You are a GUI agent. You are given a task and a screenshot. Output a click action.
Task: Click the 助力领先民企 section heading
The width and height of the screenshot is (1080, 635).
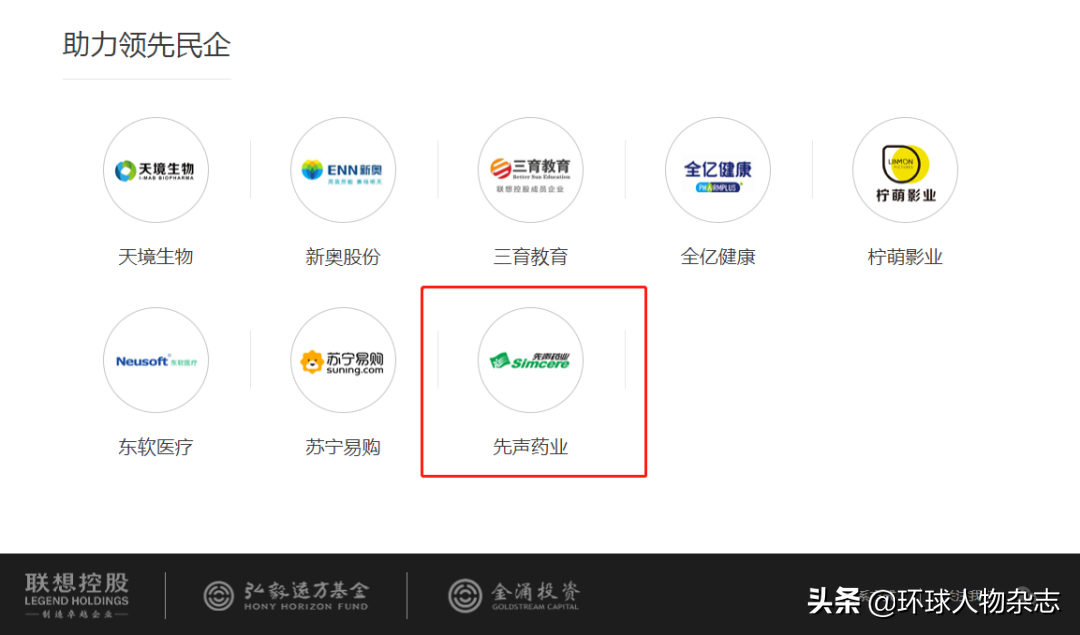pos(147,45)
